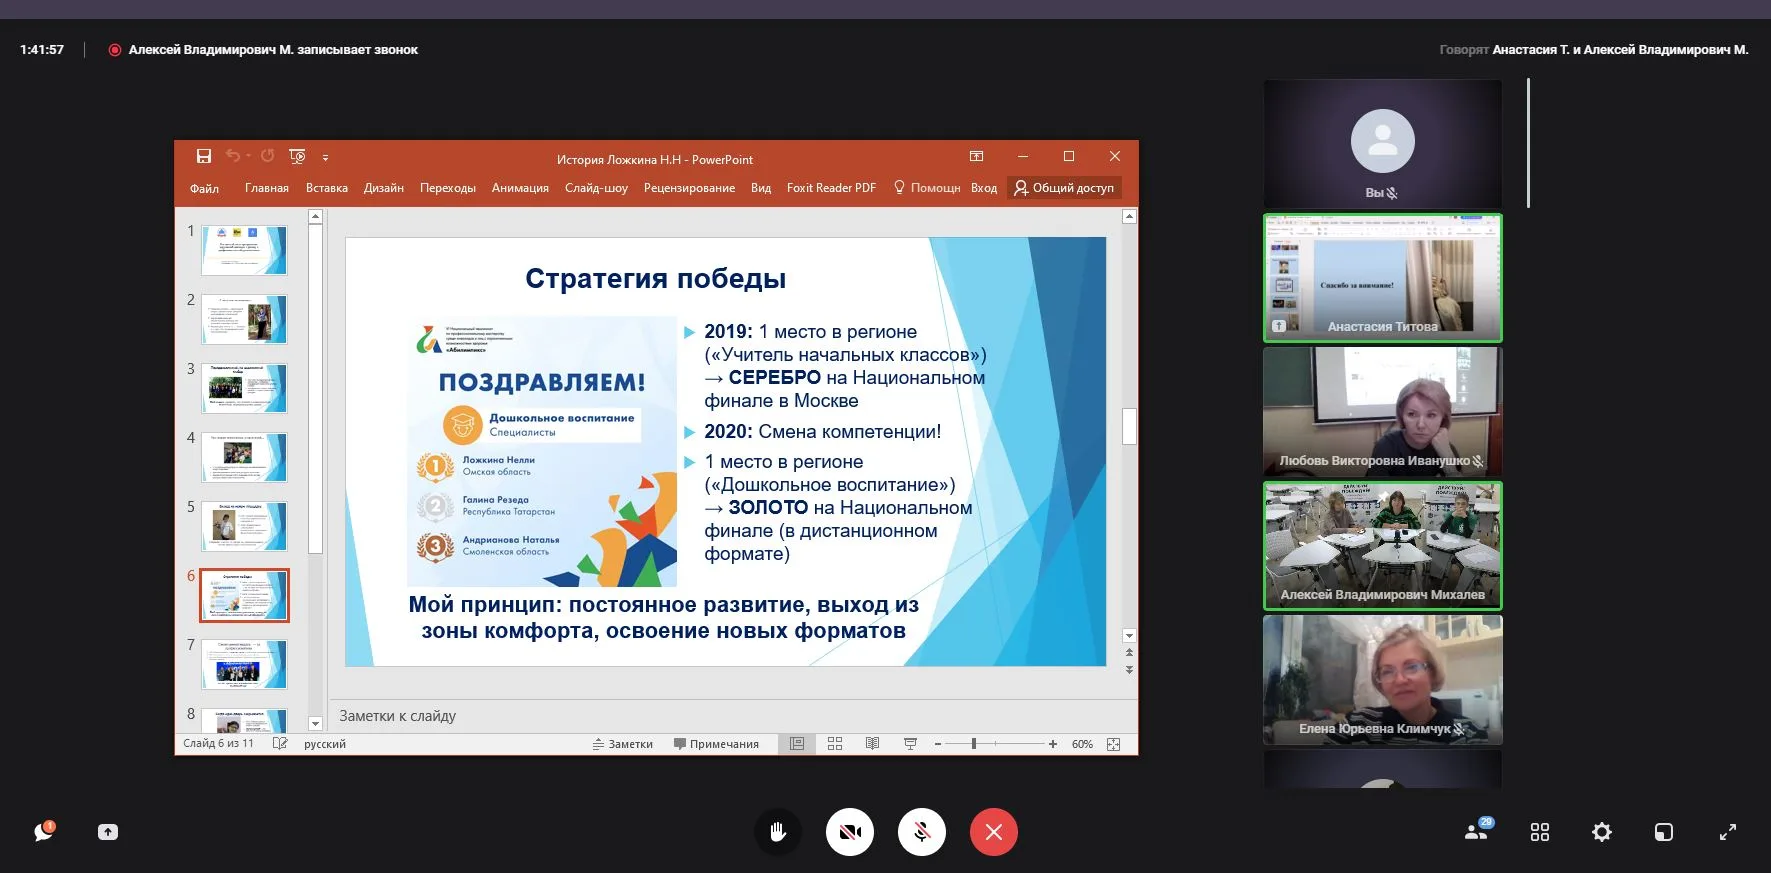Switch layout with the grid view icon
Image resolution: width=1771 pixels, height=873 pixels.
tap(1540, 832)
